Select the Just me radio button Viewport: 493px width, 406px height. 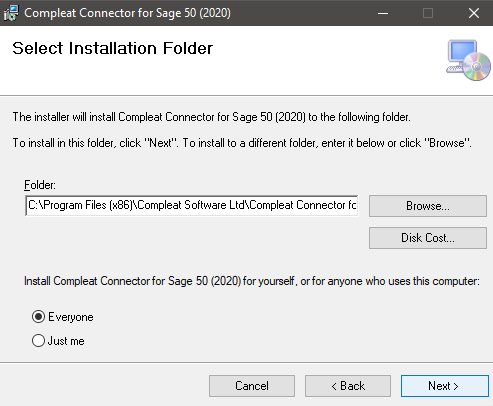(38, 341)
